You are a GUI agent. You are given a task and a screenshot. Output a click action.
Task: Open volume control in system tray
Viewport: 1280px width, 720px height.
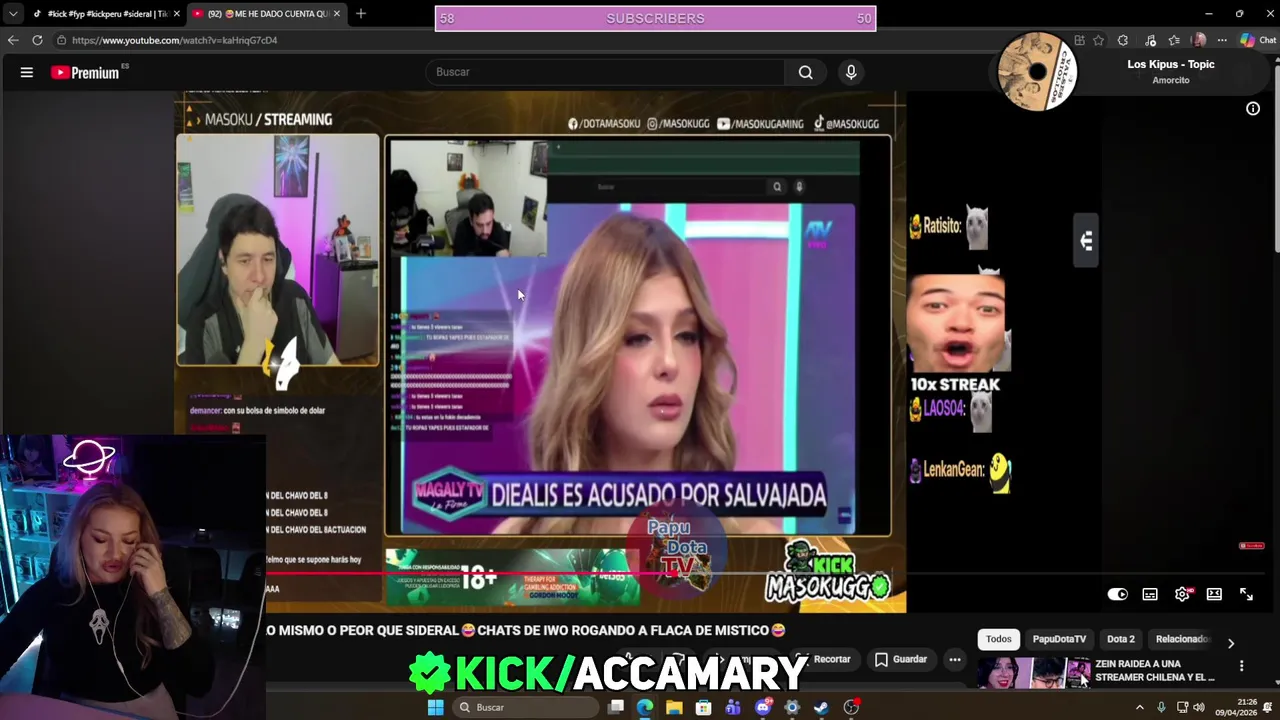point(1199,707)
